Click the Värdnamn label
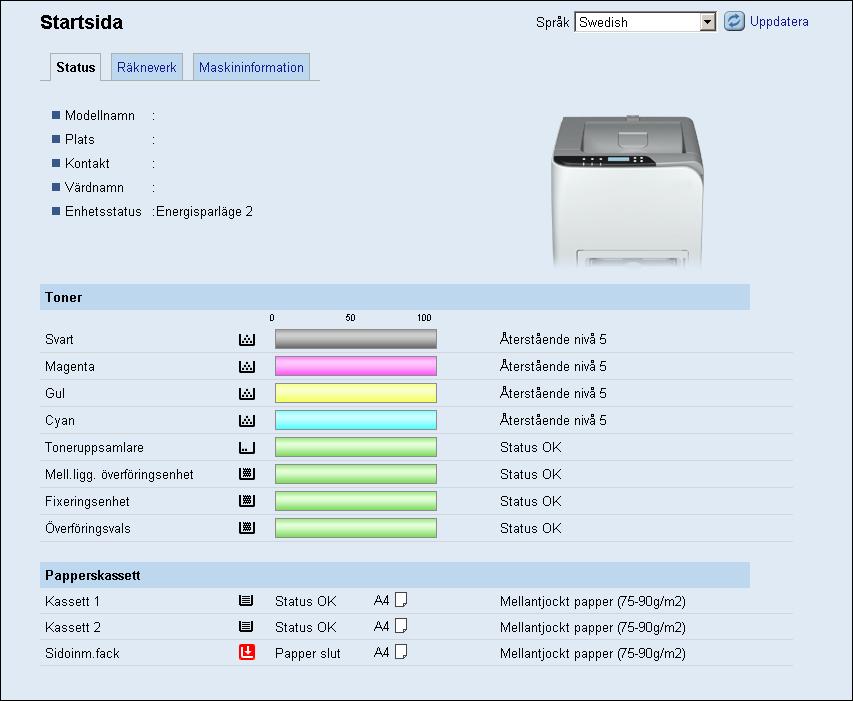The height and width of the screenshot is (701, 853). point(94,188)
